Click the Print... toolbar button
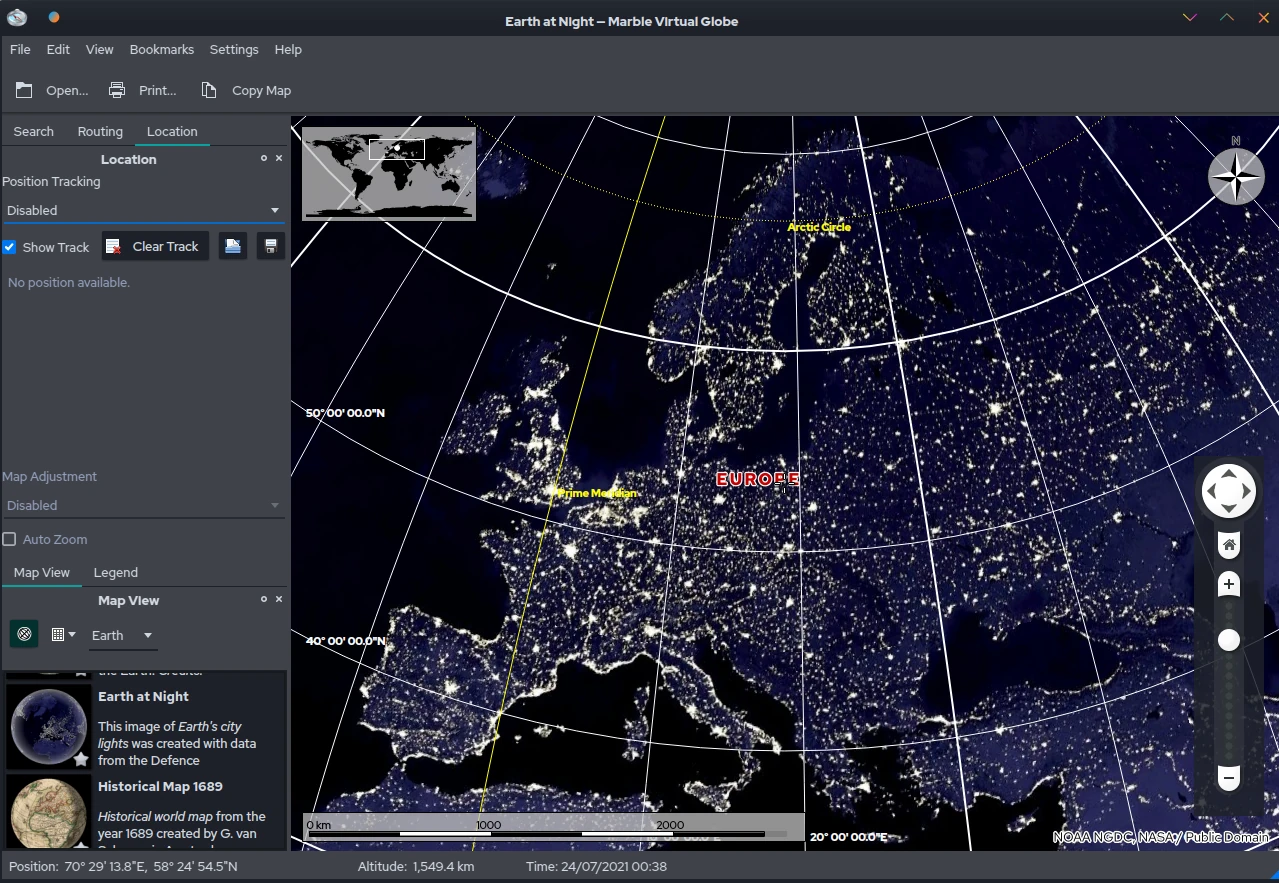Image resolution: width=1279 pixels, height=883 pixels. [143, 90]
